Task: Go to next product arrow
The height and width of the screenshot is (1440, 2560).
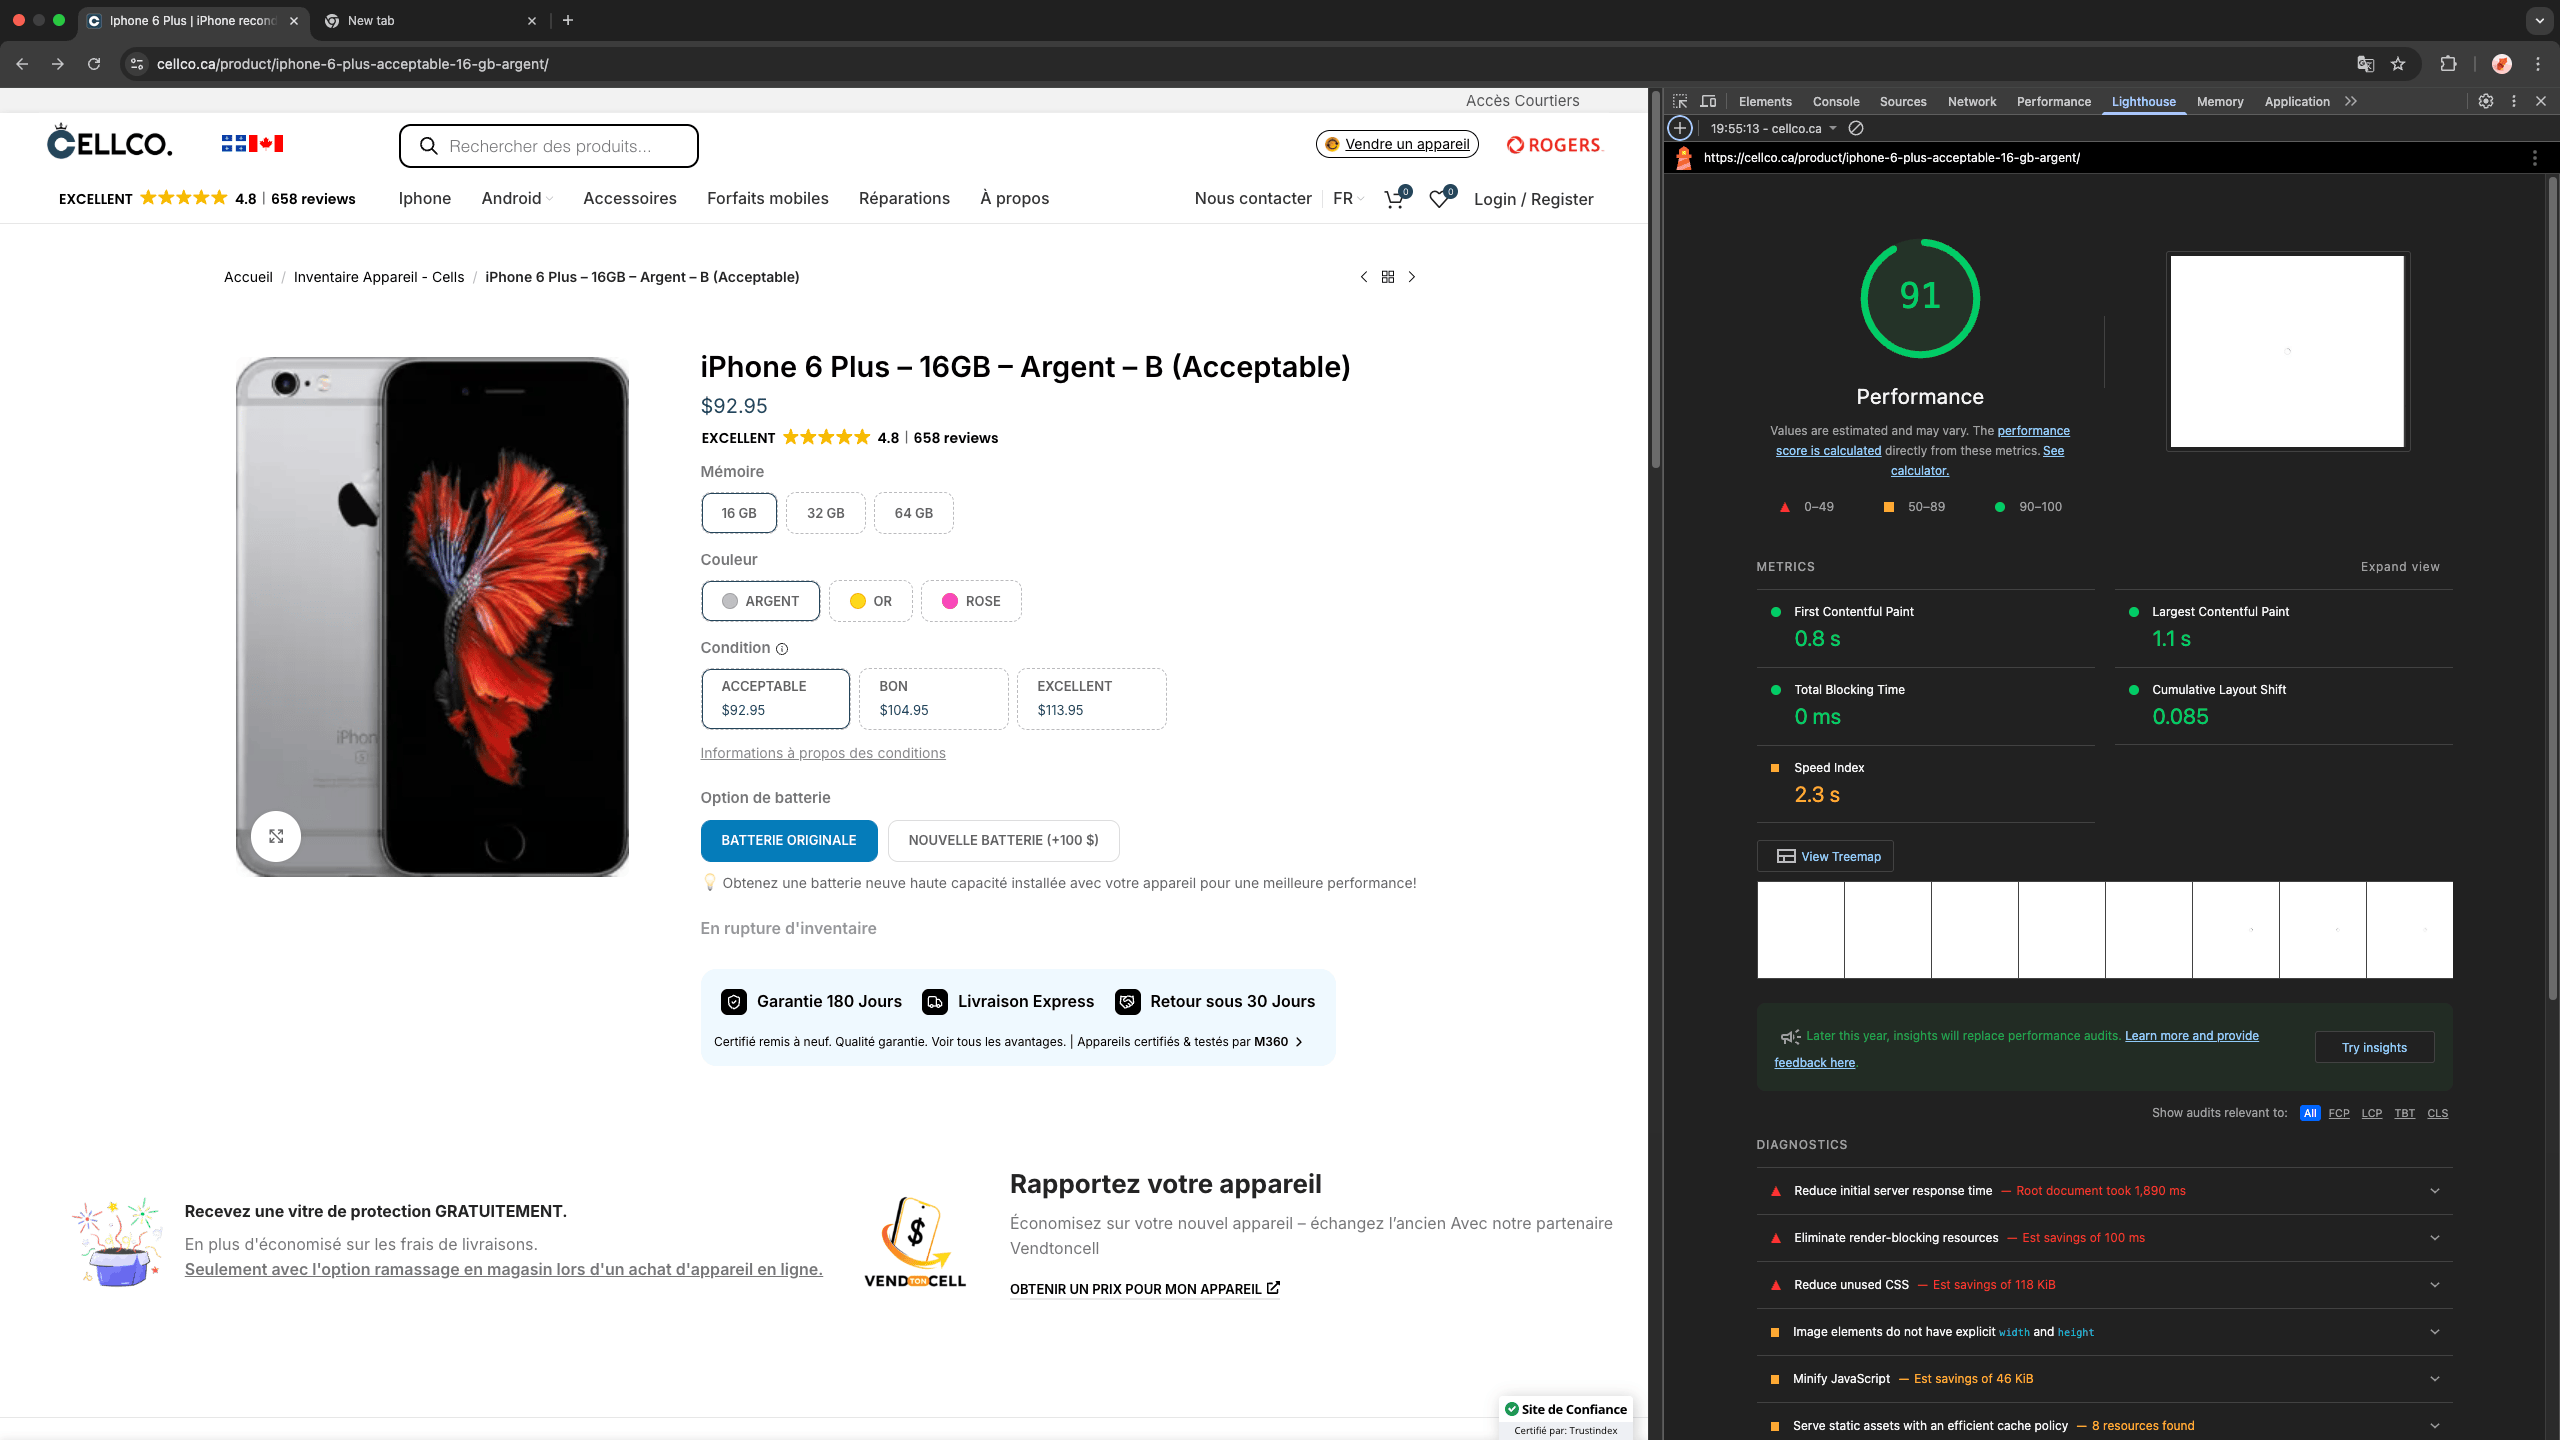Action: 1412,277
